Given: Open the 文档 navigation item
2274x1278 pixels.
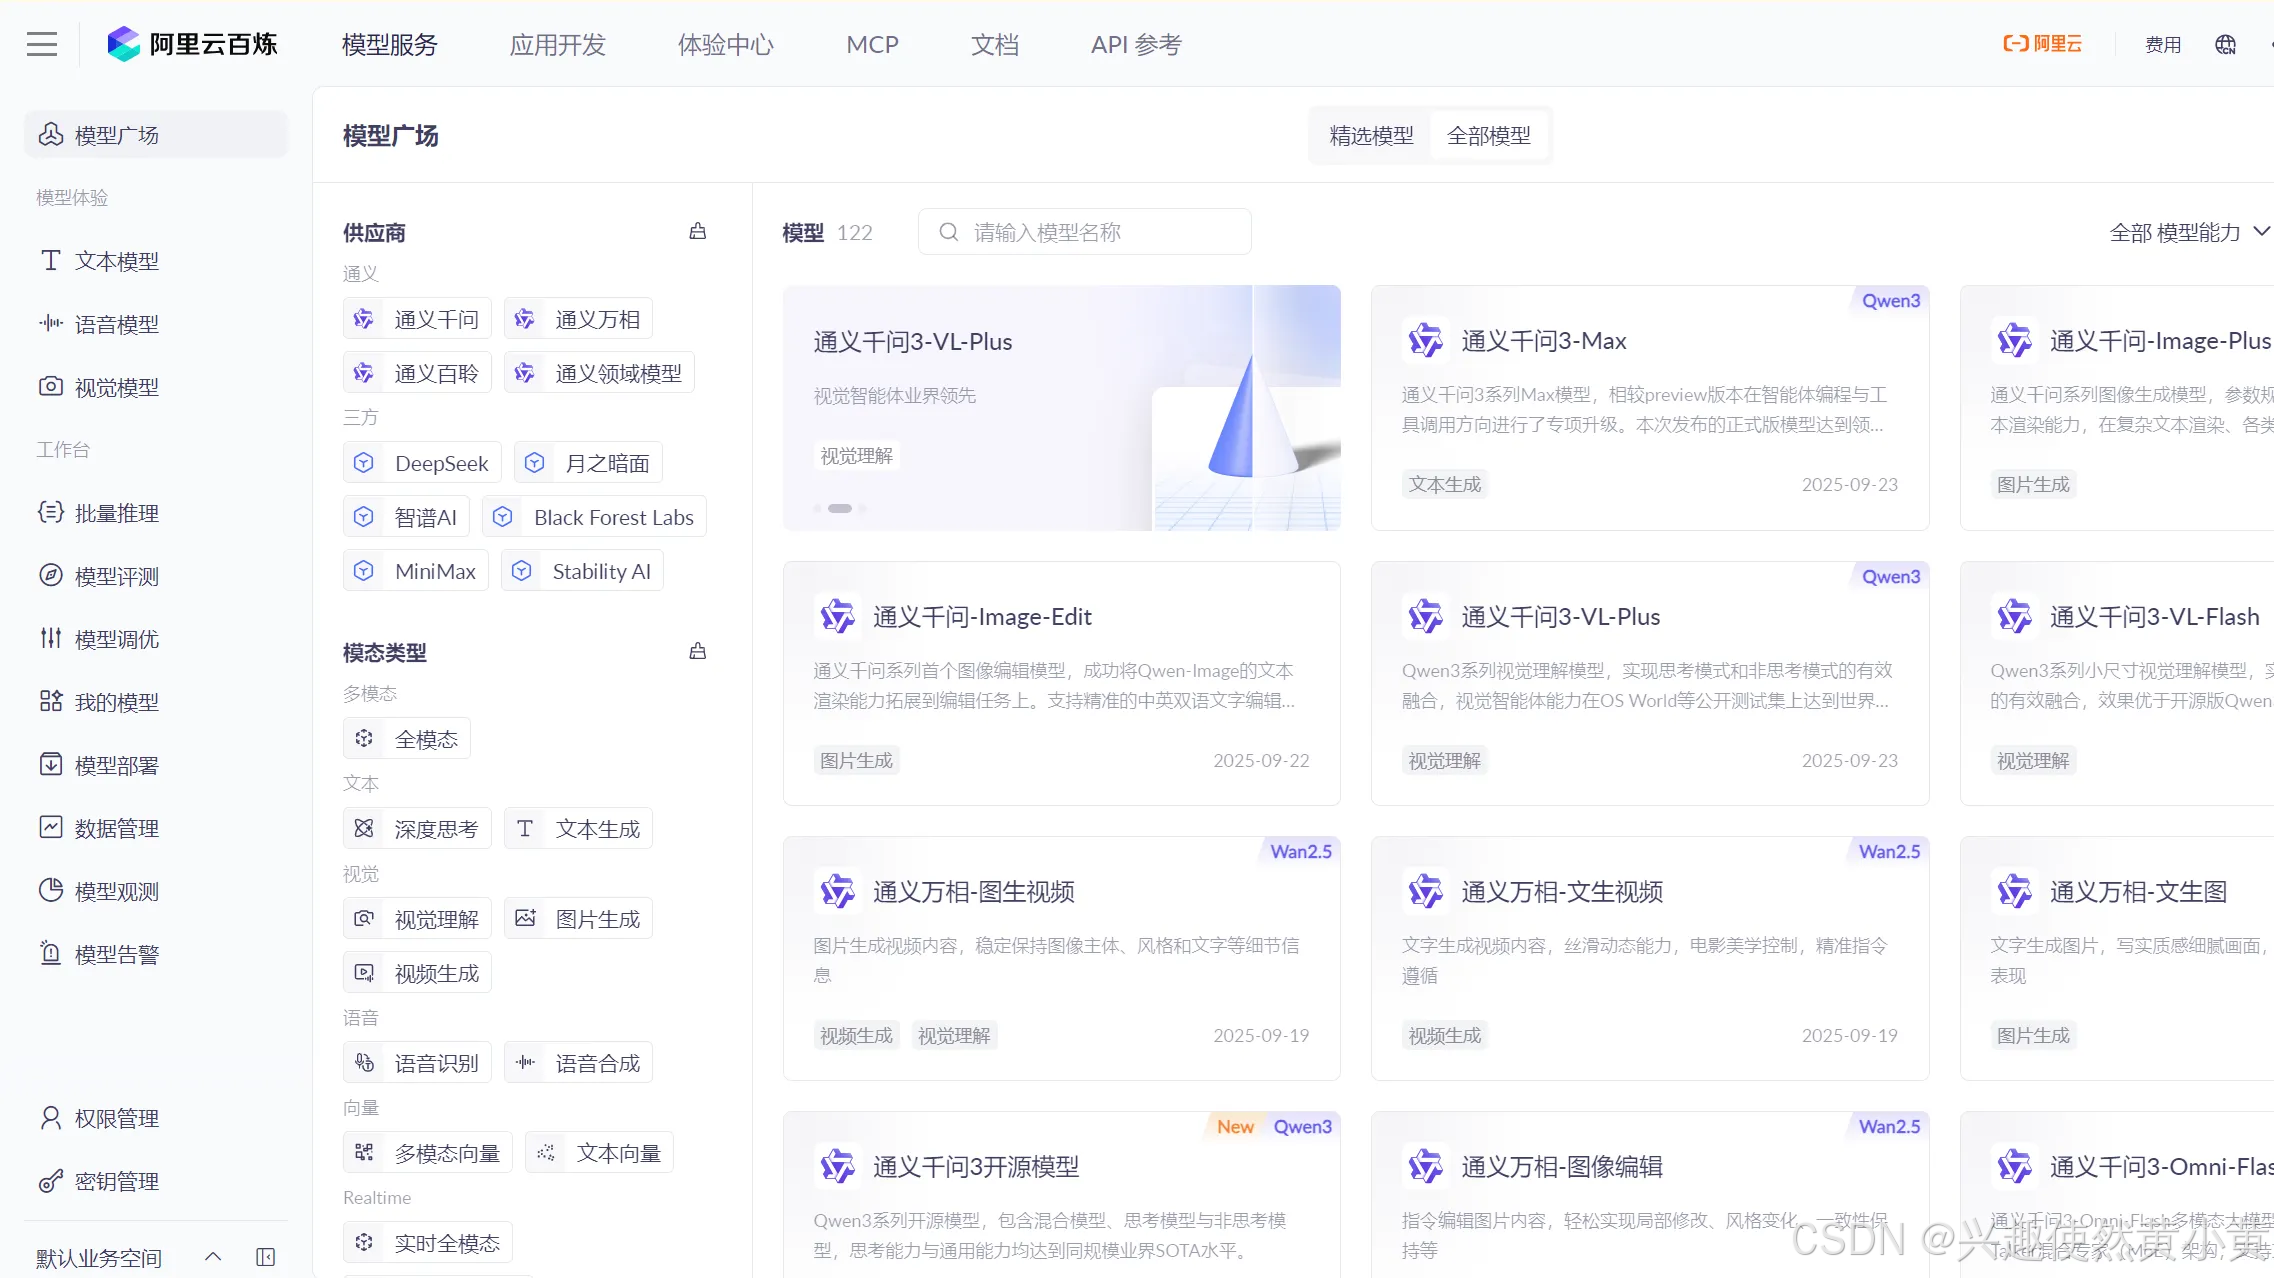Looking at the screenshot, I should (995, 45).
